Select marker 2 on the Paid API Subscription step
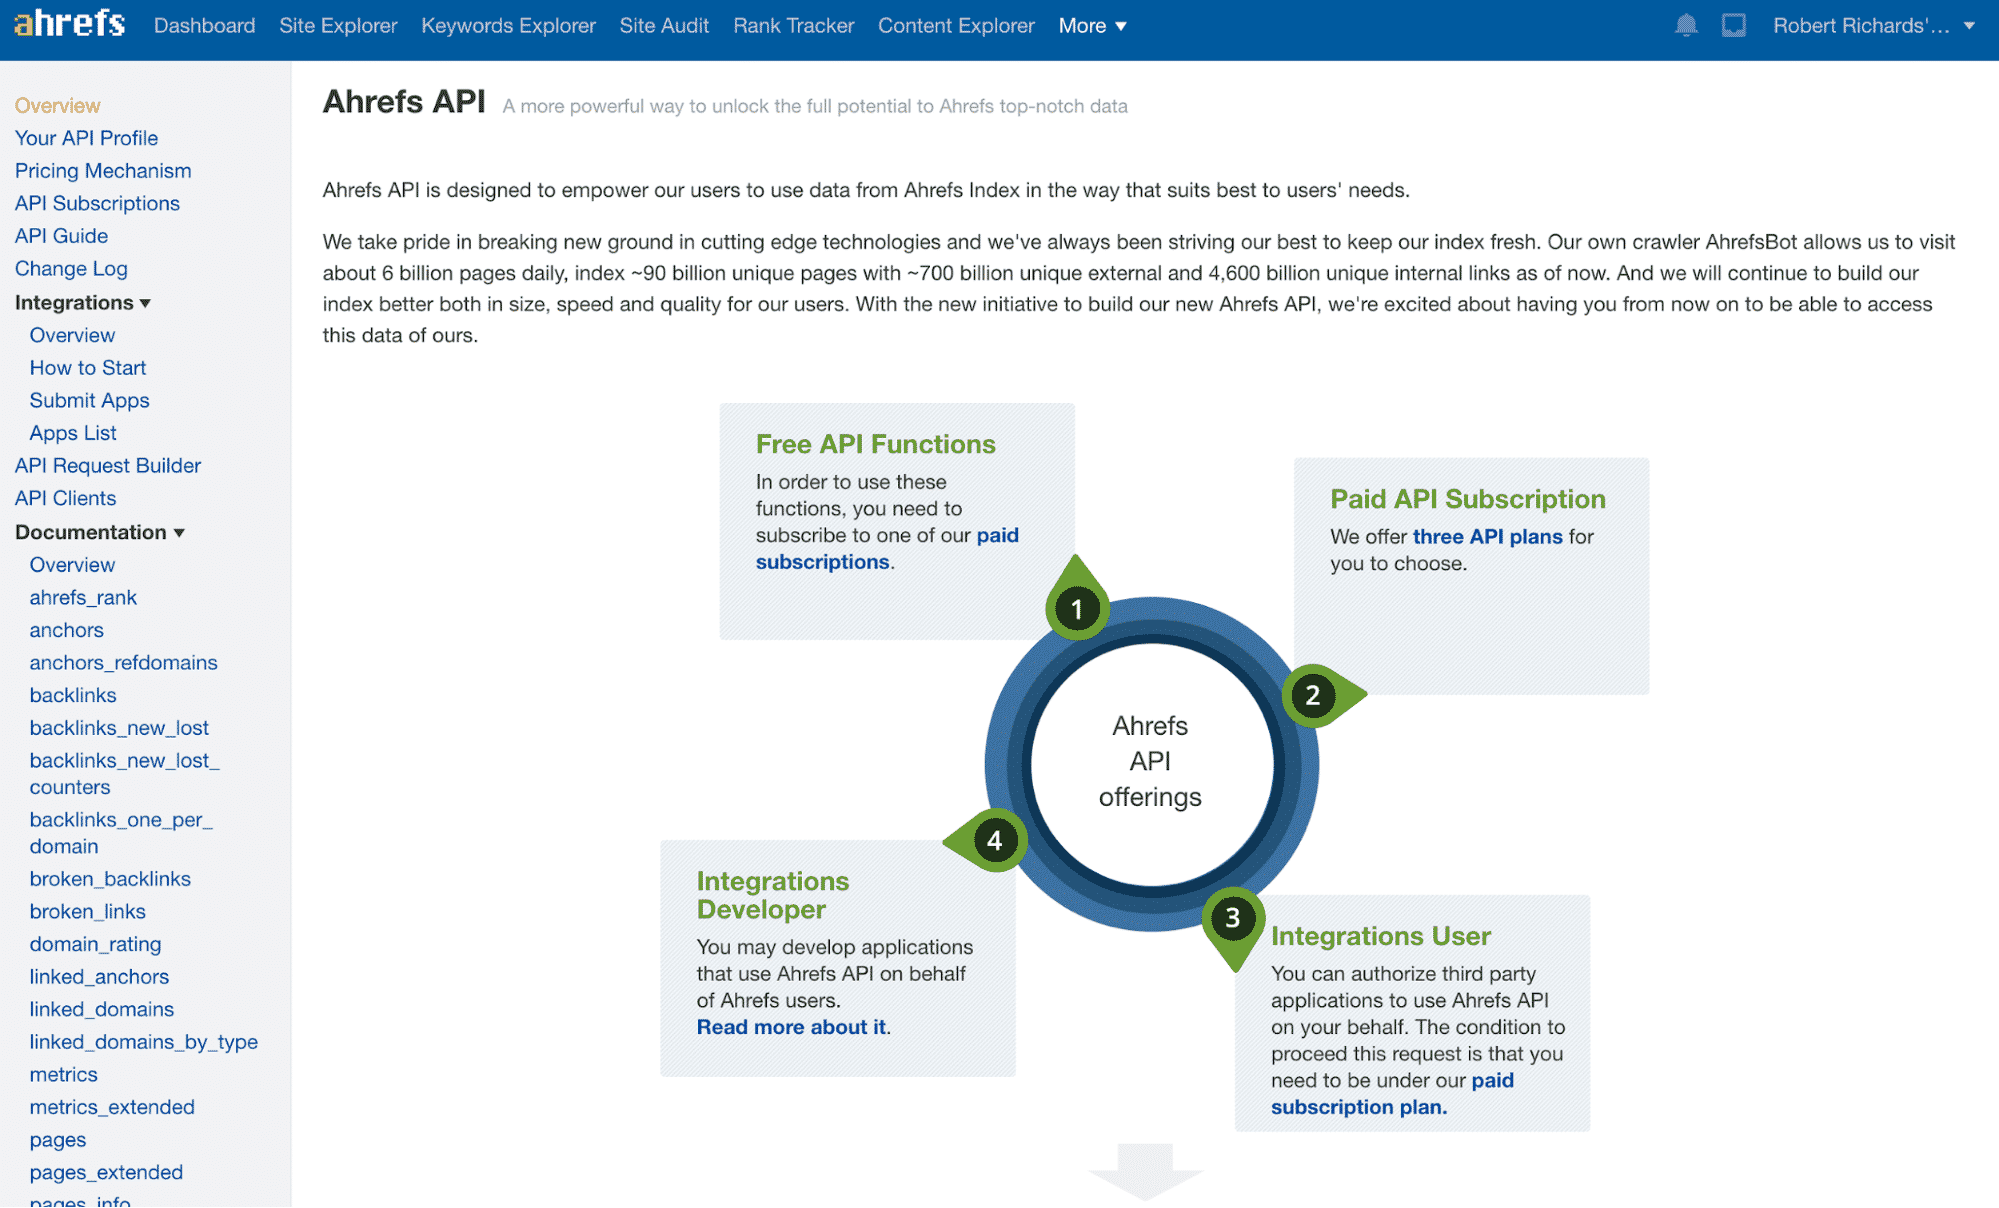 point(1312,696)
